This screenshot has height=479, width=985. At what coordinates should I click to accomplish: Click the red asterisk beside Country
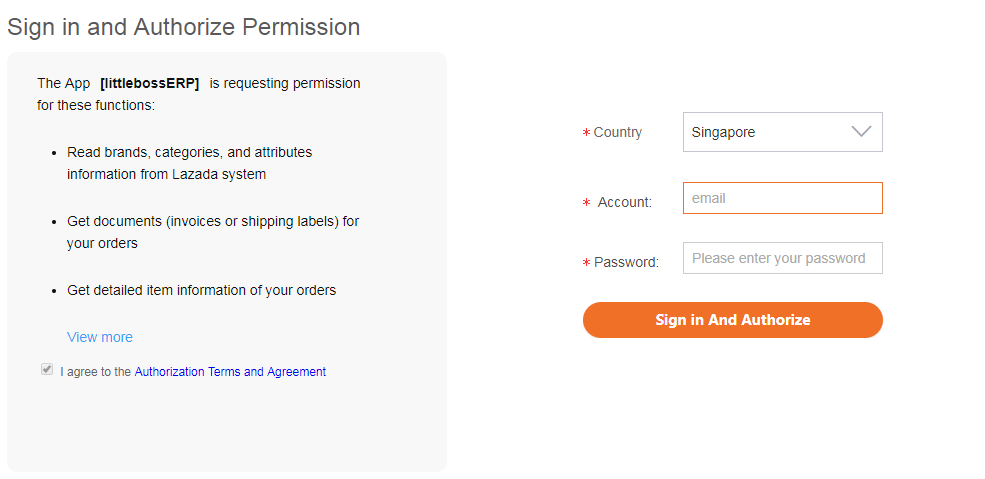pyautogui.click(x=586, y=133)
